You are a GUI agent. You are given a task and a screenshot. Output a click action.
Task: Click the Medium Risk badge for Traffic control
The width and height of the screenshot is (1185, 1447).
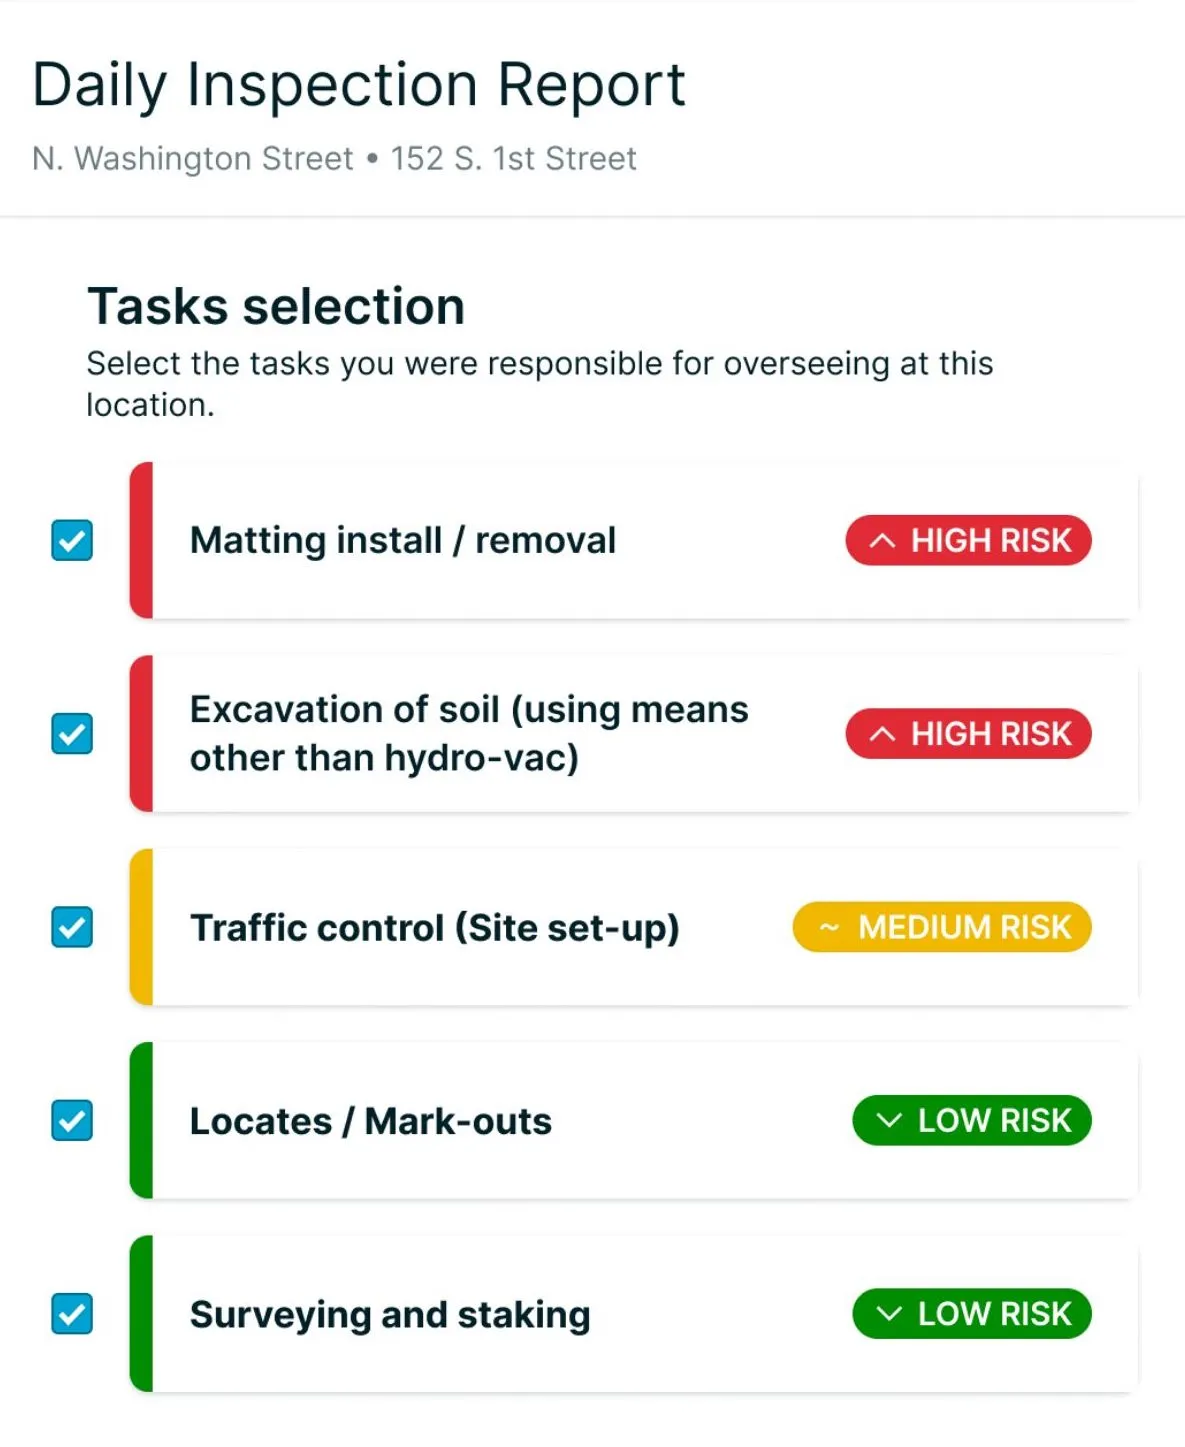[942, 928]
